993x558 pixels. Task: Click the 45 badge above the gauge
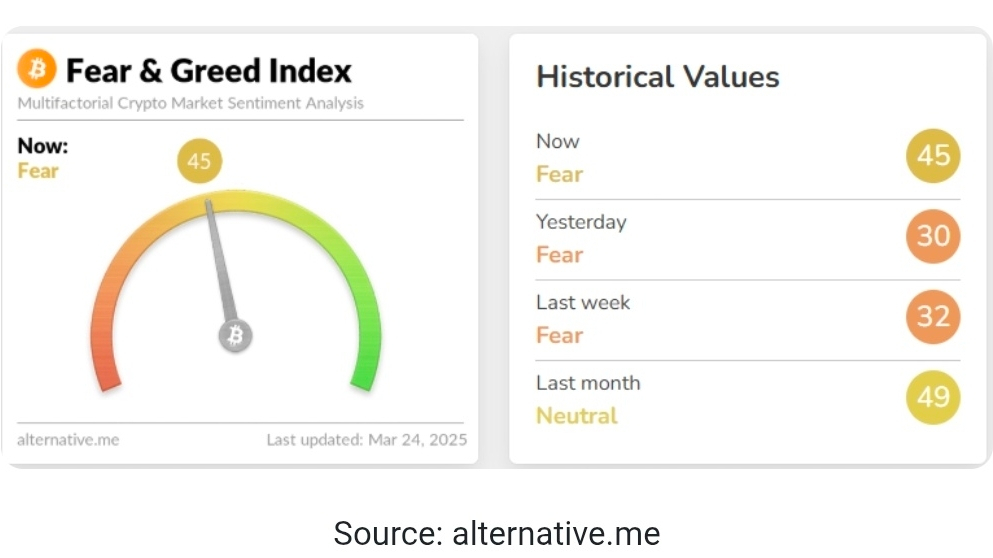click(x=199, y=161)
